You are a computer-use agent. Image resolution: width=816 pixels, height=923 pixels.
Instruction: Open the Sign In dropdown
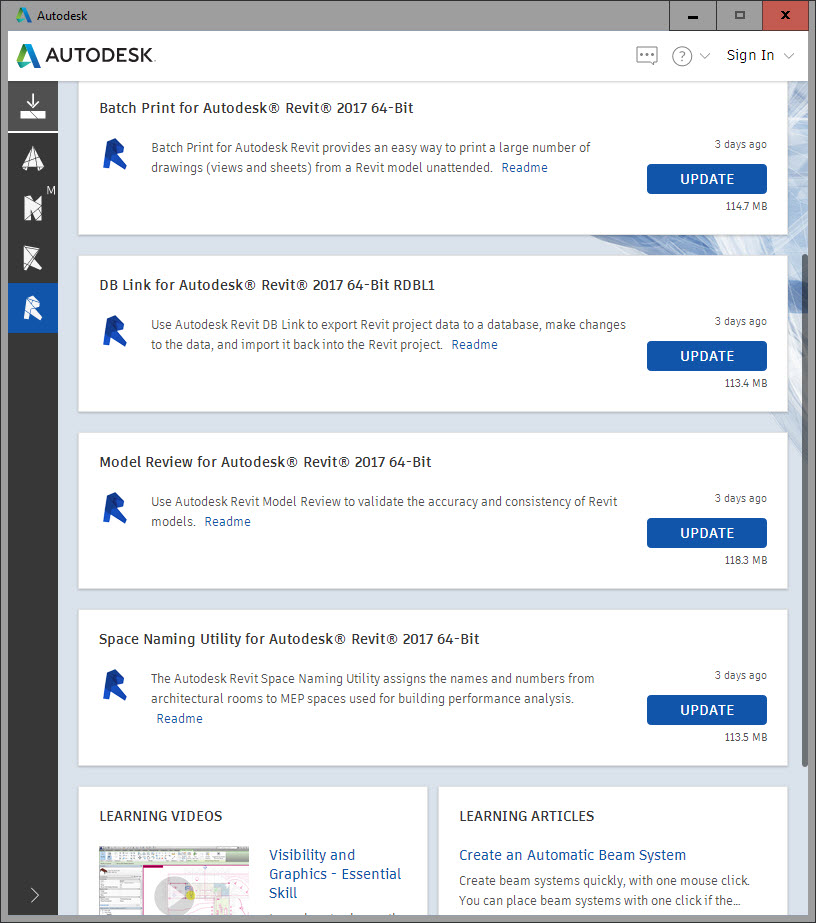760,55
